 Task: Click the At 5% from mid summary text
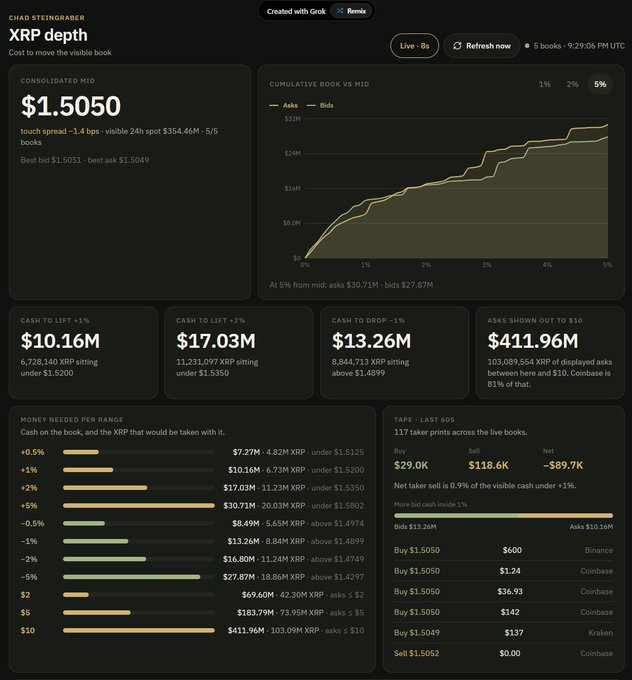click(x=351, y=285)
